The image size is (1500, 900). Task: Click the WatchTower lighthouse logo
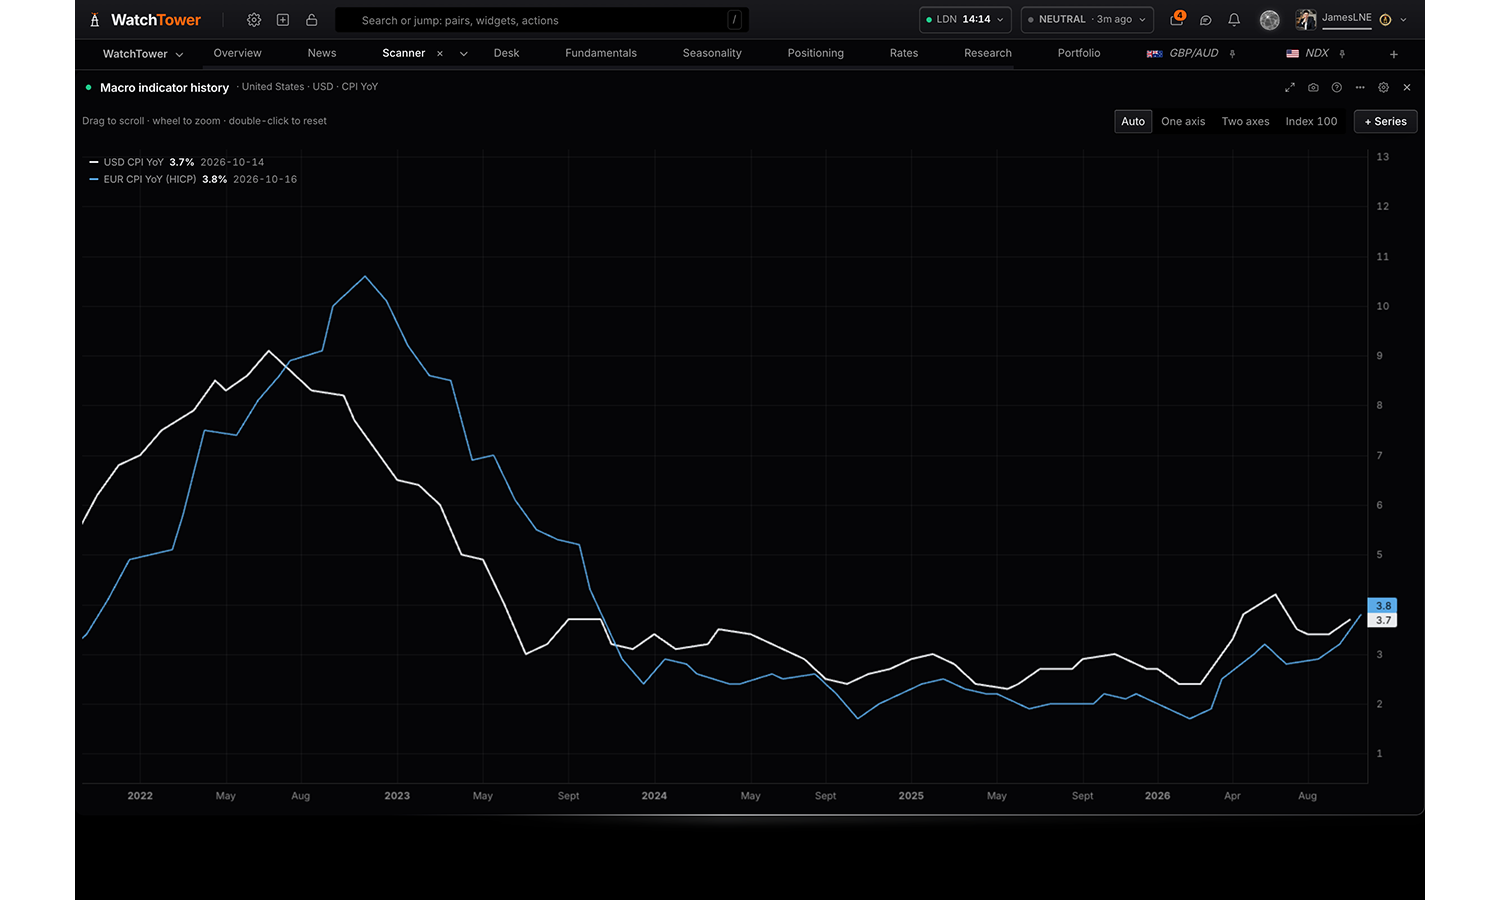pyautogui.click(x=95, y=20)
